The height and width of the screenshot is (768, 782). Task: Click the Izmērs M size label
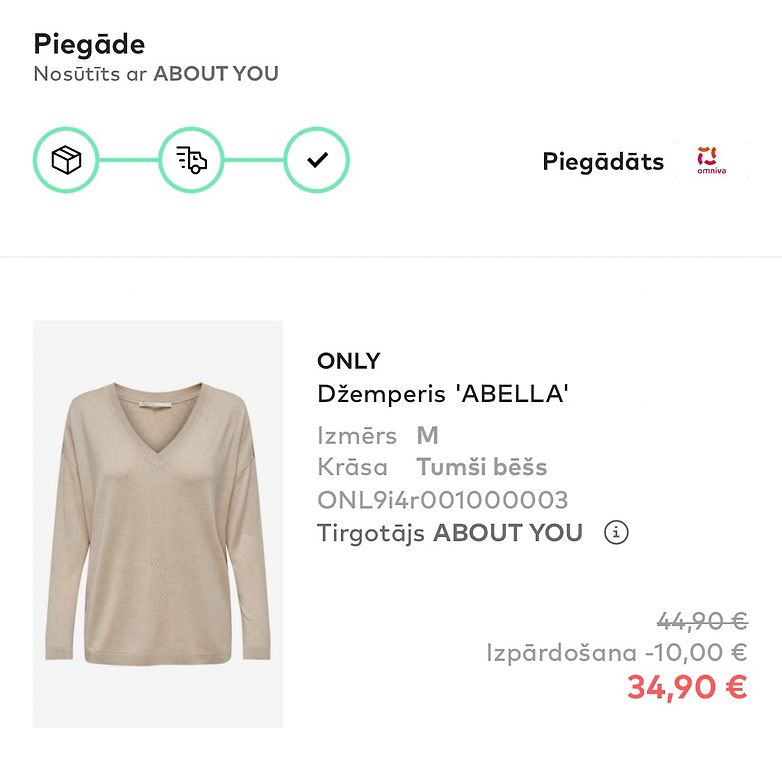(378, 436)
